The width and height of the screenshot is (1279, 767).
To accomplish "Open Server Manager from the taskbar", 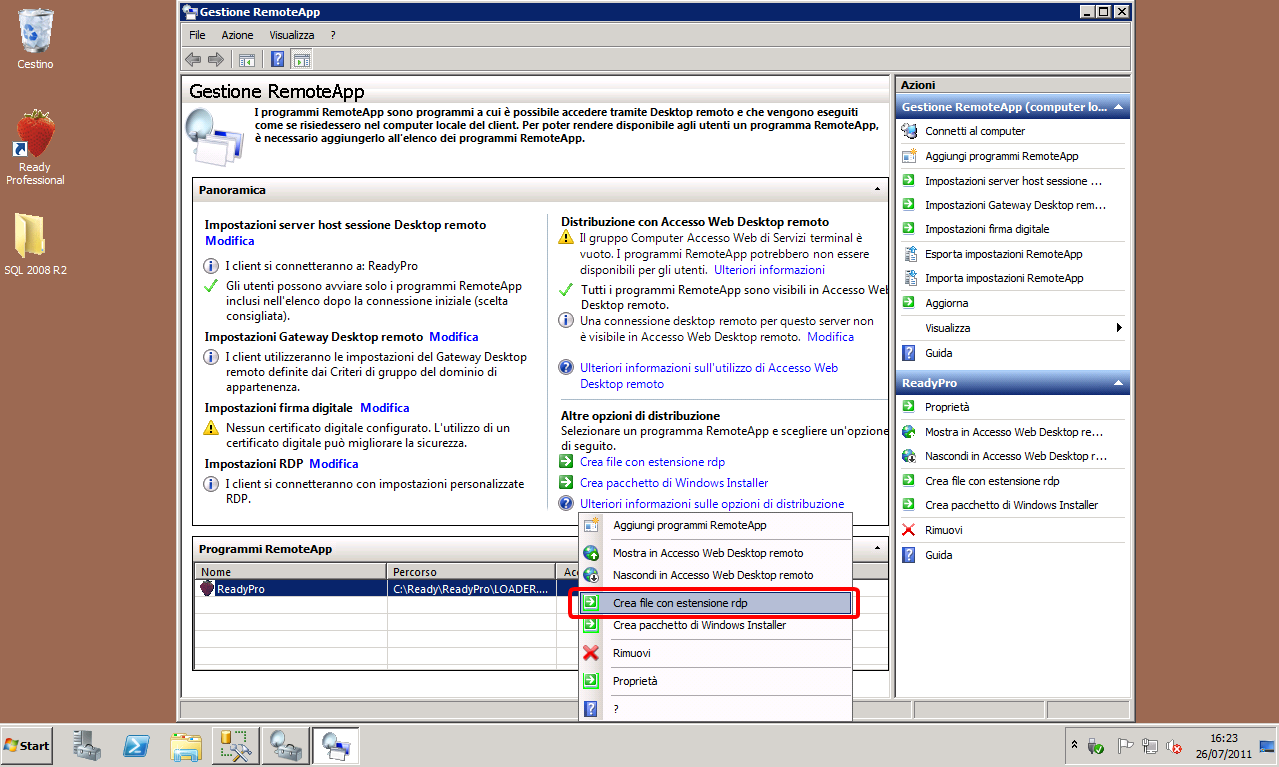I will [x=88, y=746].
